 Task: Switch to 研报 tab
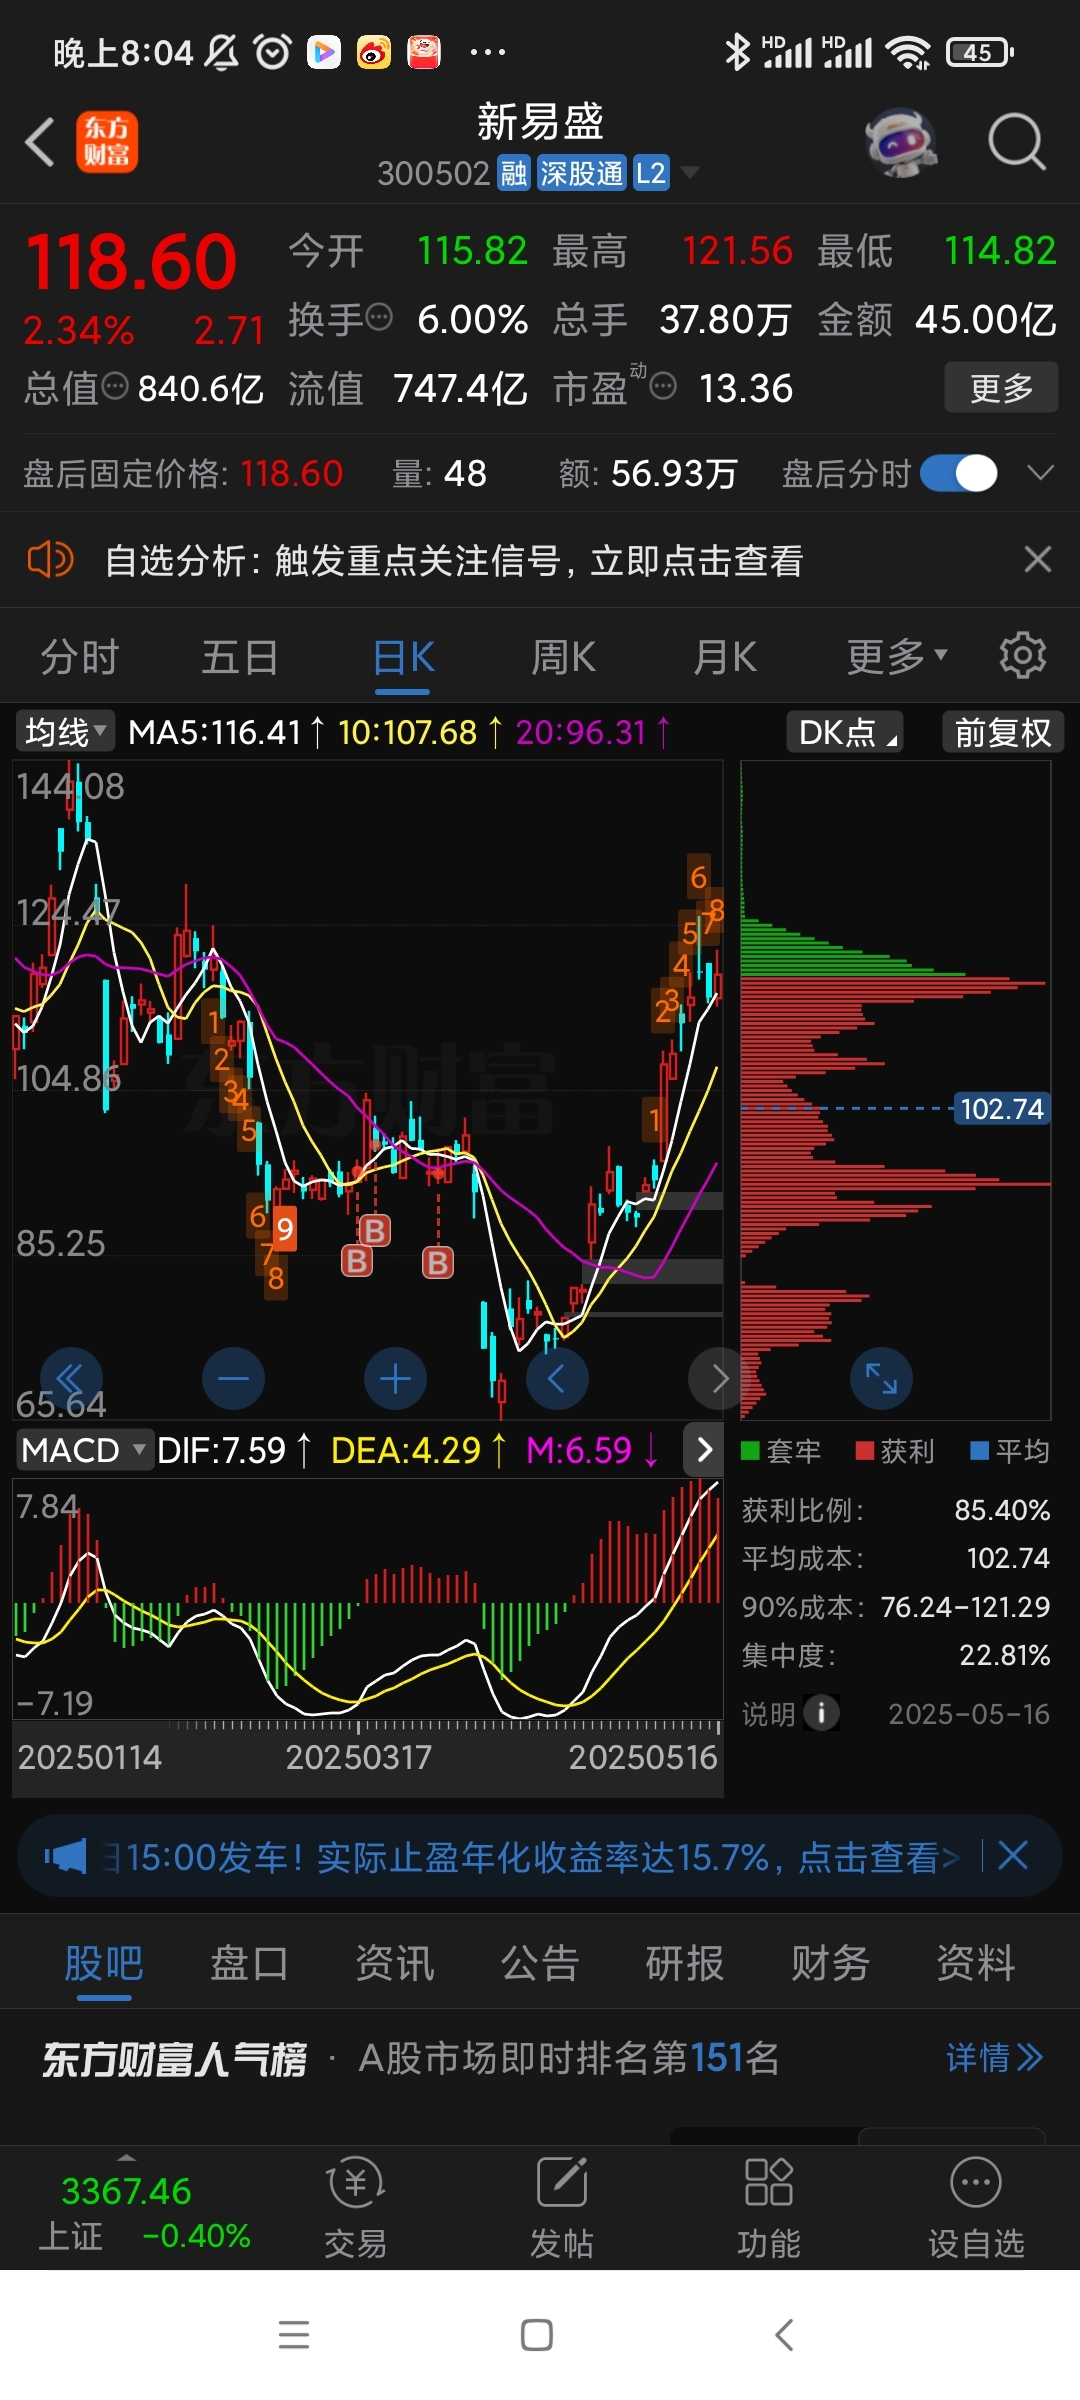(685, 1963)
